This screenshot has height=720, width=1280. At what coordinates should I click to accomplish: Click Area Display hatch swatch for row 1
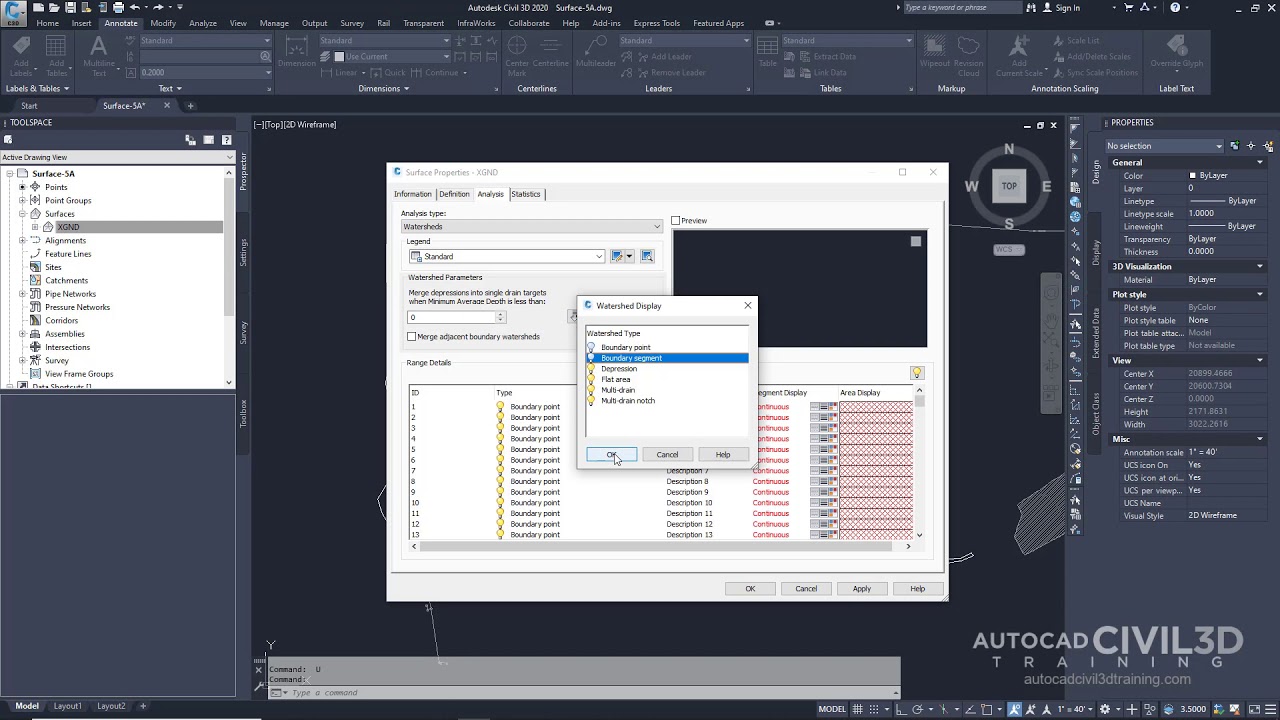coord(876,407)
